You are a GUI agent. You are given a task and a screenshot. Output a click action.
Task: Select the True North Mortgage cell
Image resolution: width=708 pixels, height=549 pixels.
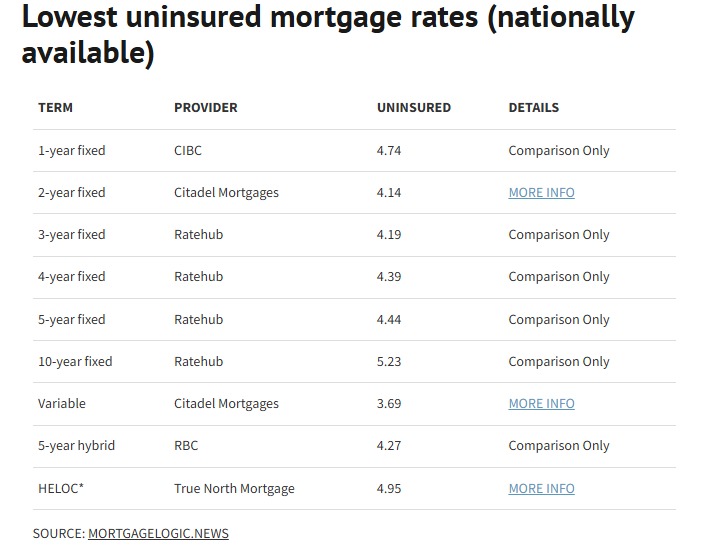click(x=234, y=488)
